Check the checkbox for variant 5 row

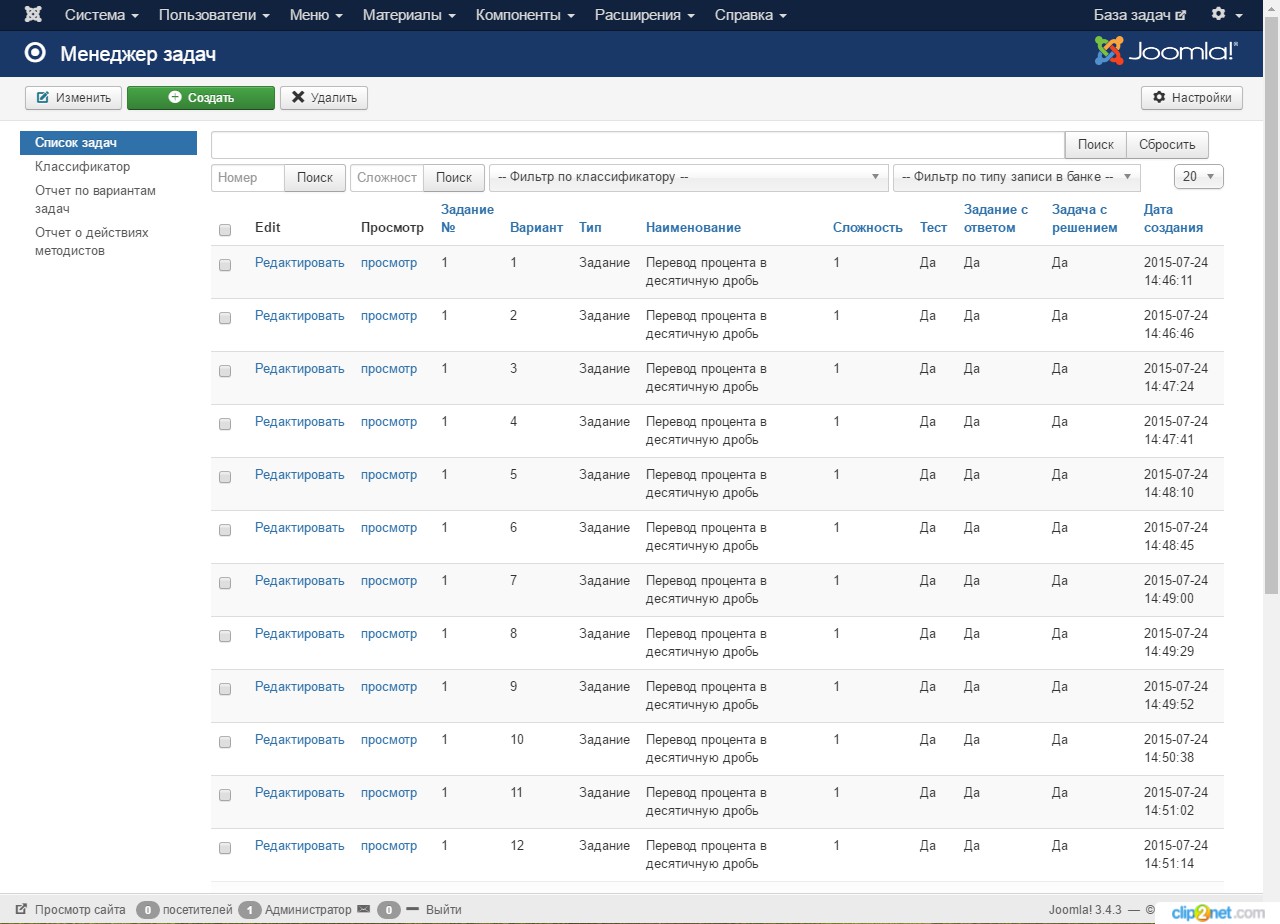pos(225,477)
